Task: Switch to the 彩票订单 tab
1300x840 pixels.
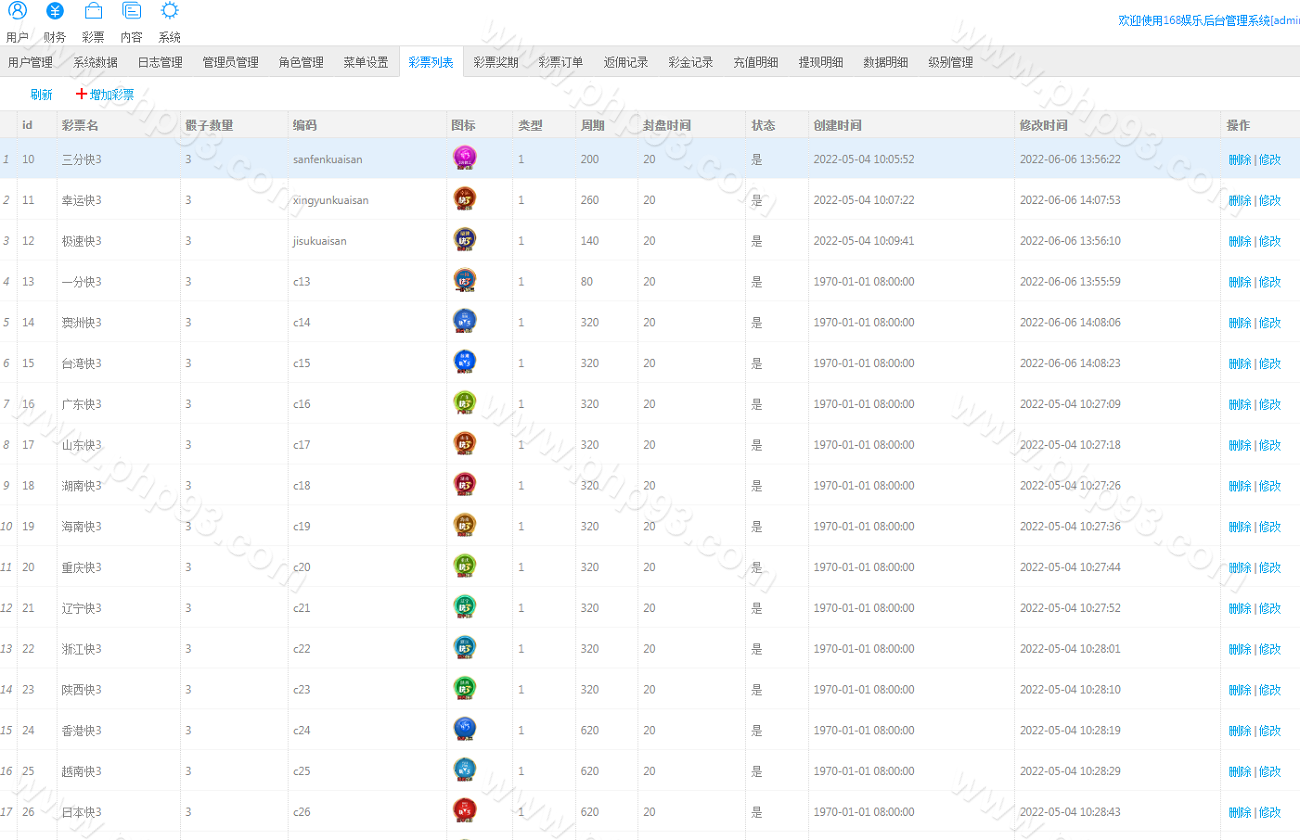Action: [x=561, y=62]
